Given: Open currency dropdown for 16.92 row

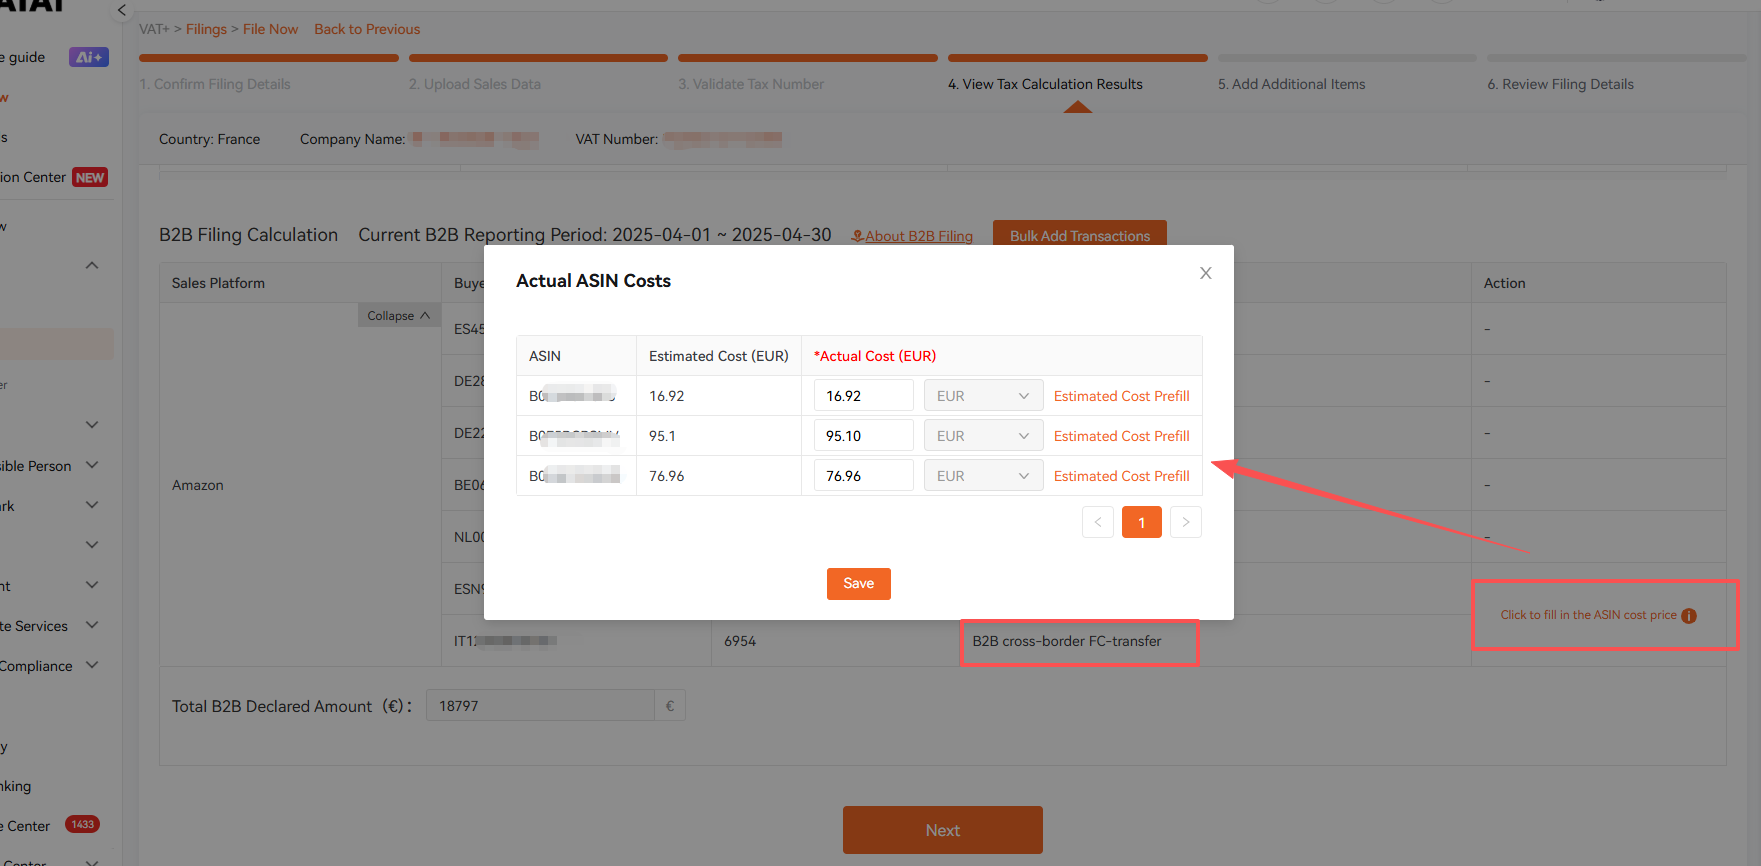Looking at the screenshot, I should [983, 396].
